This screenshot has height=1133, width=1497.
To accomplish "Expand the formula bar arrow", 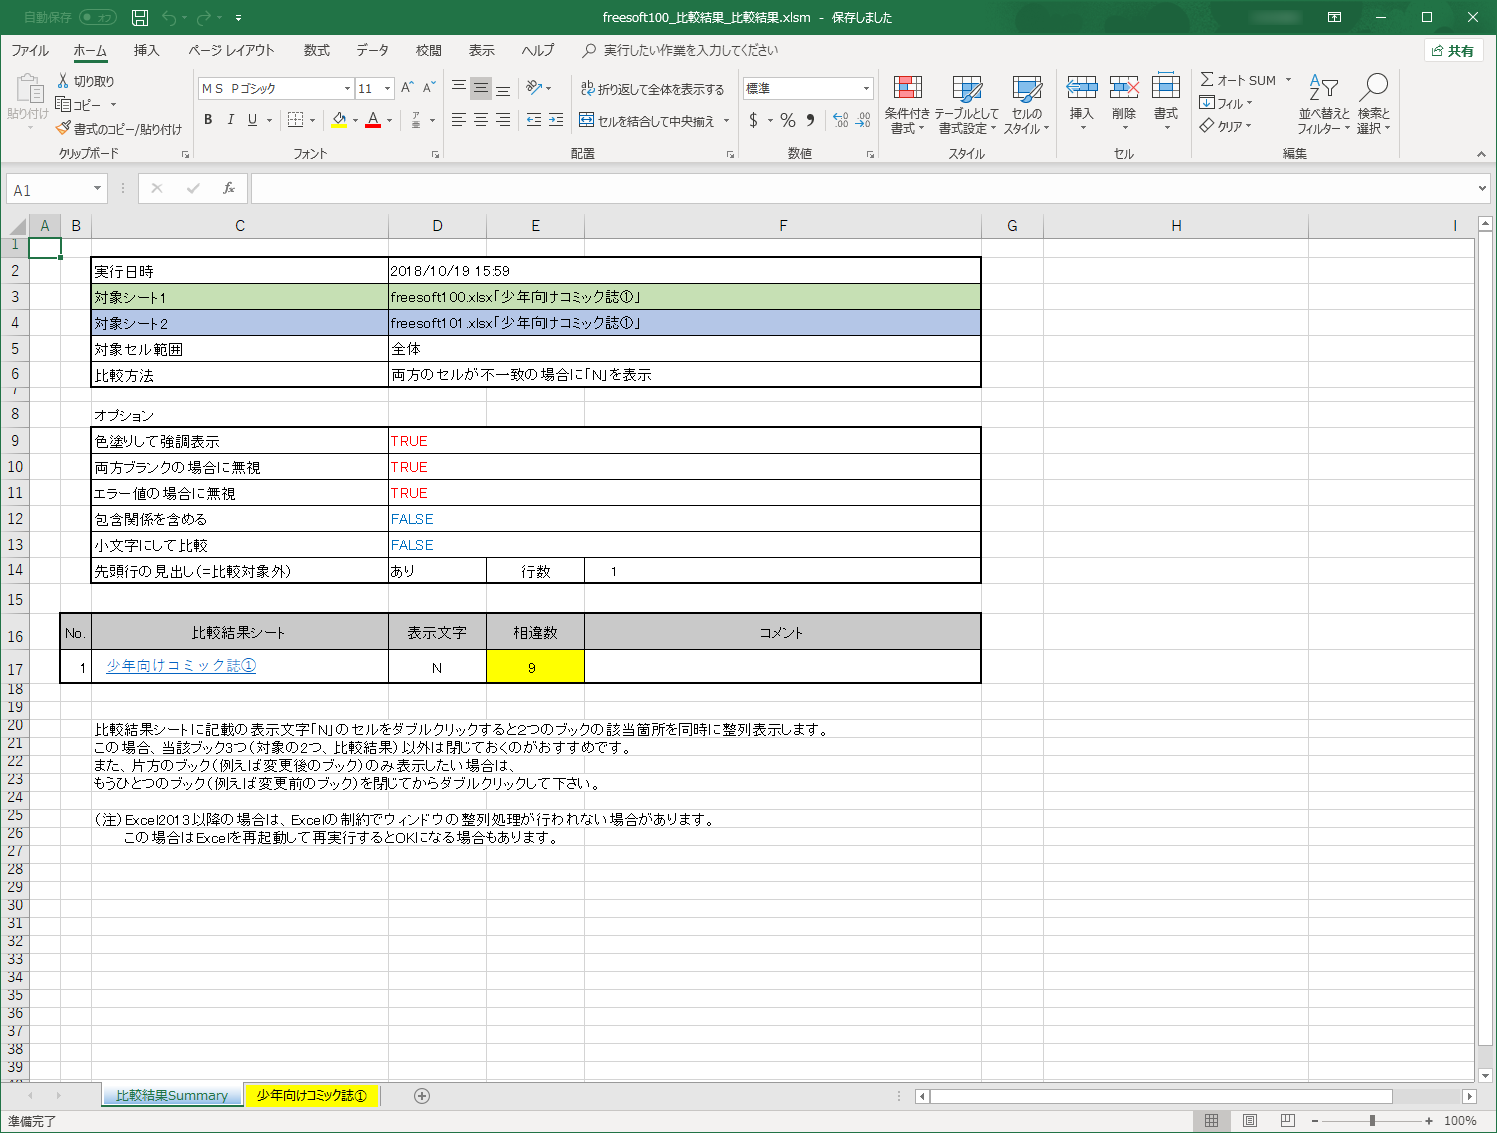I will point(1482,188).
